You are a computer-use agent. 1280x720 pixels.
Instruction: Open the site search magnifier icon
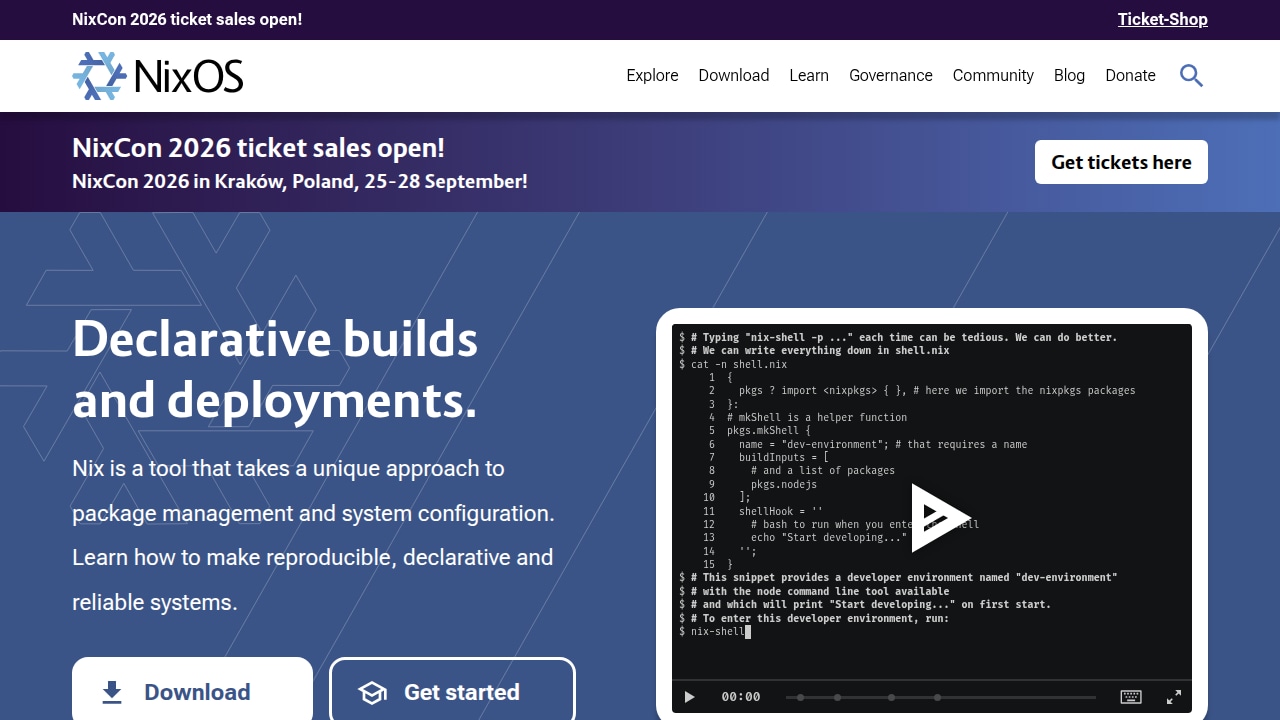point(1191,75)
